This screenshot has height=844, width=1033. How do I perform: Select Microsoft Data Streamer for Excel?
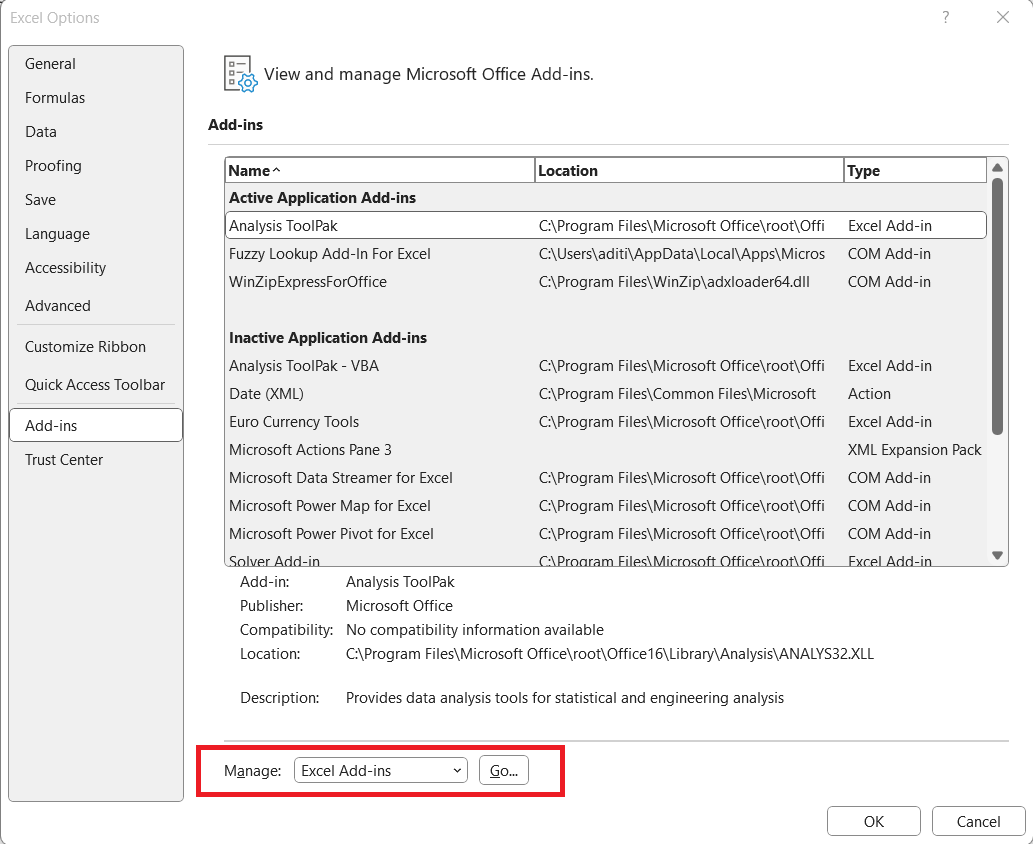(x=605, y=478)
